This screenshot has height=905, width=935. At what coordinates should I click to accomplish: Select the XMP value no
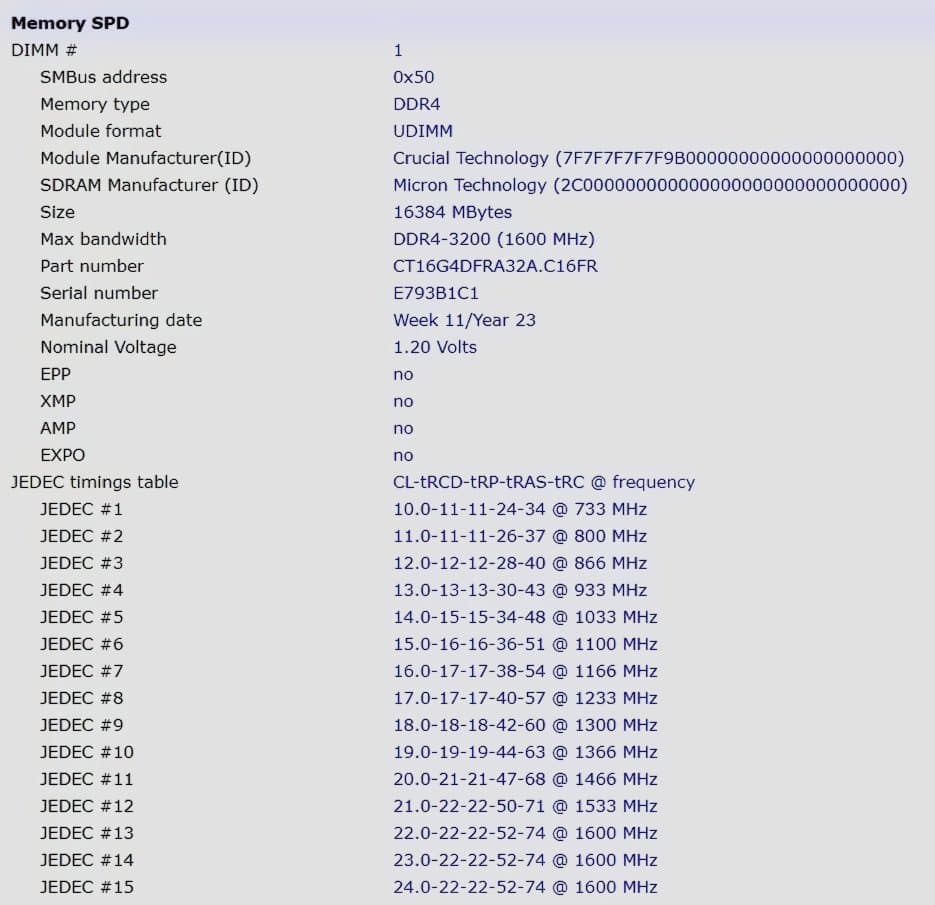[403, 401]
